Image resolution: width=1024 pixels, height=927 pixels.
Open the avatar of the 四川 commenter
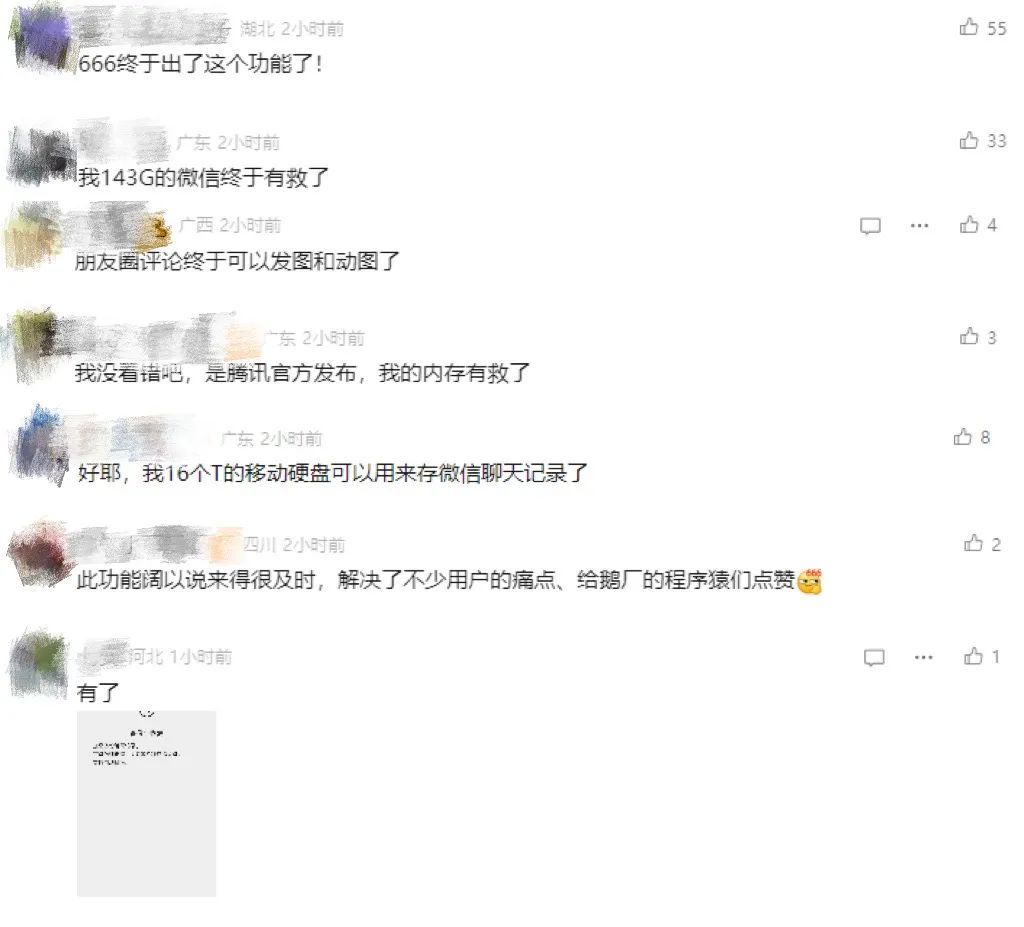tap(40, 555)
